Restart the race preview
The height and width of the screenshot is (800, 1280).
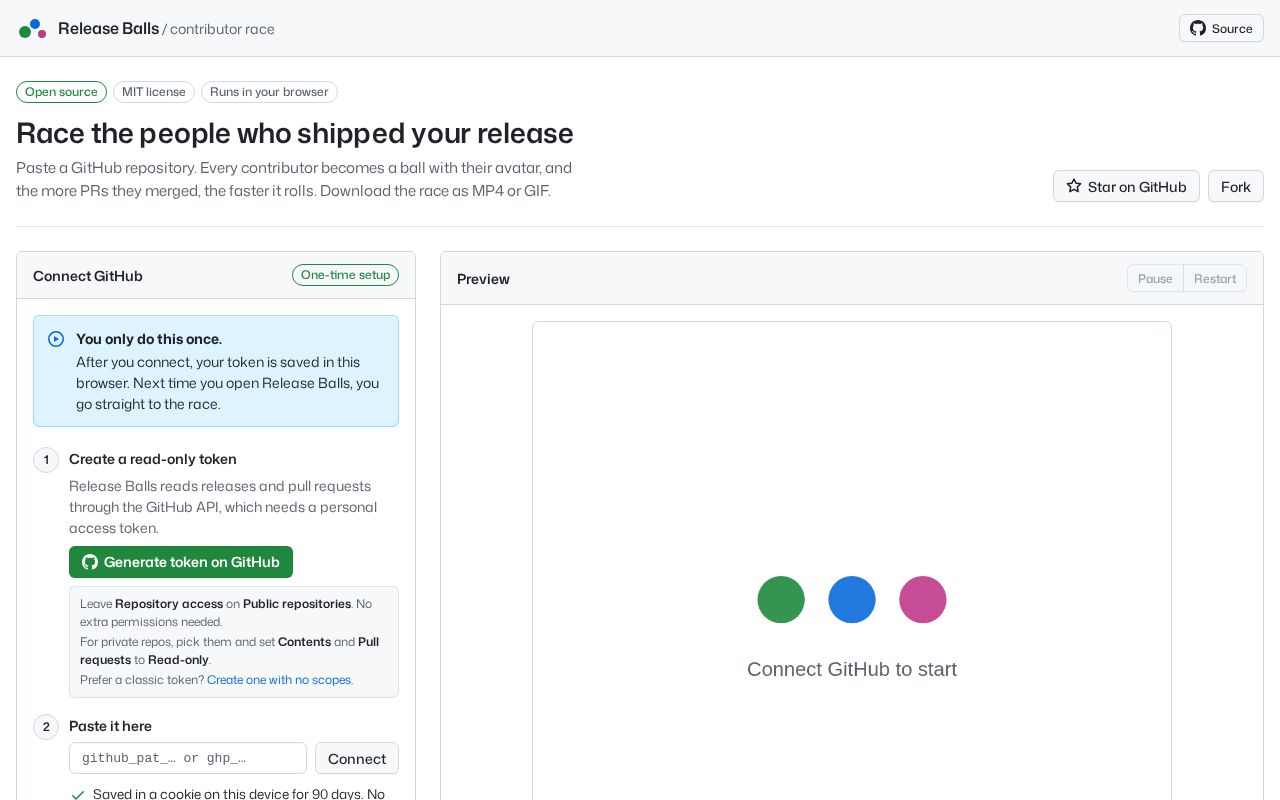(1215, 278)
